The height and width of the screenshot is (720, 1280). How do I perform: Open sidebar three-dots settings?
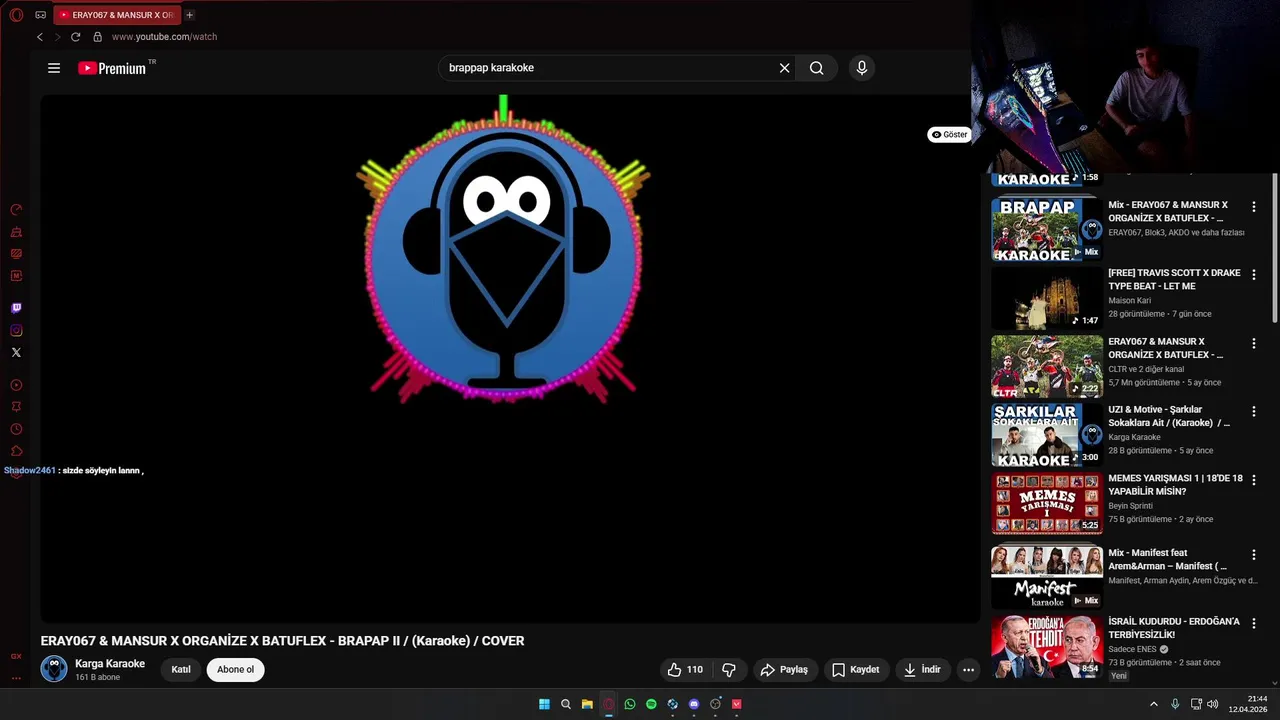coord(16,678)
